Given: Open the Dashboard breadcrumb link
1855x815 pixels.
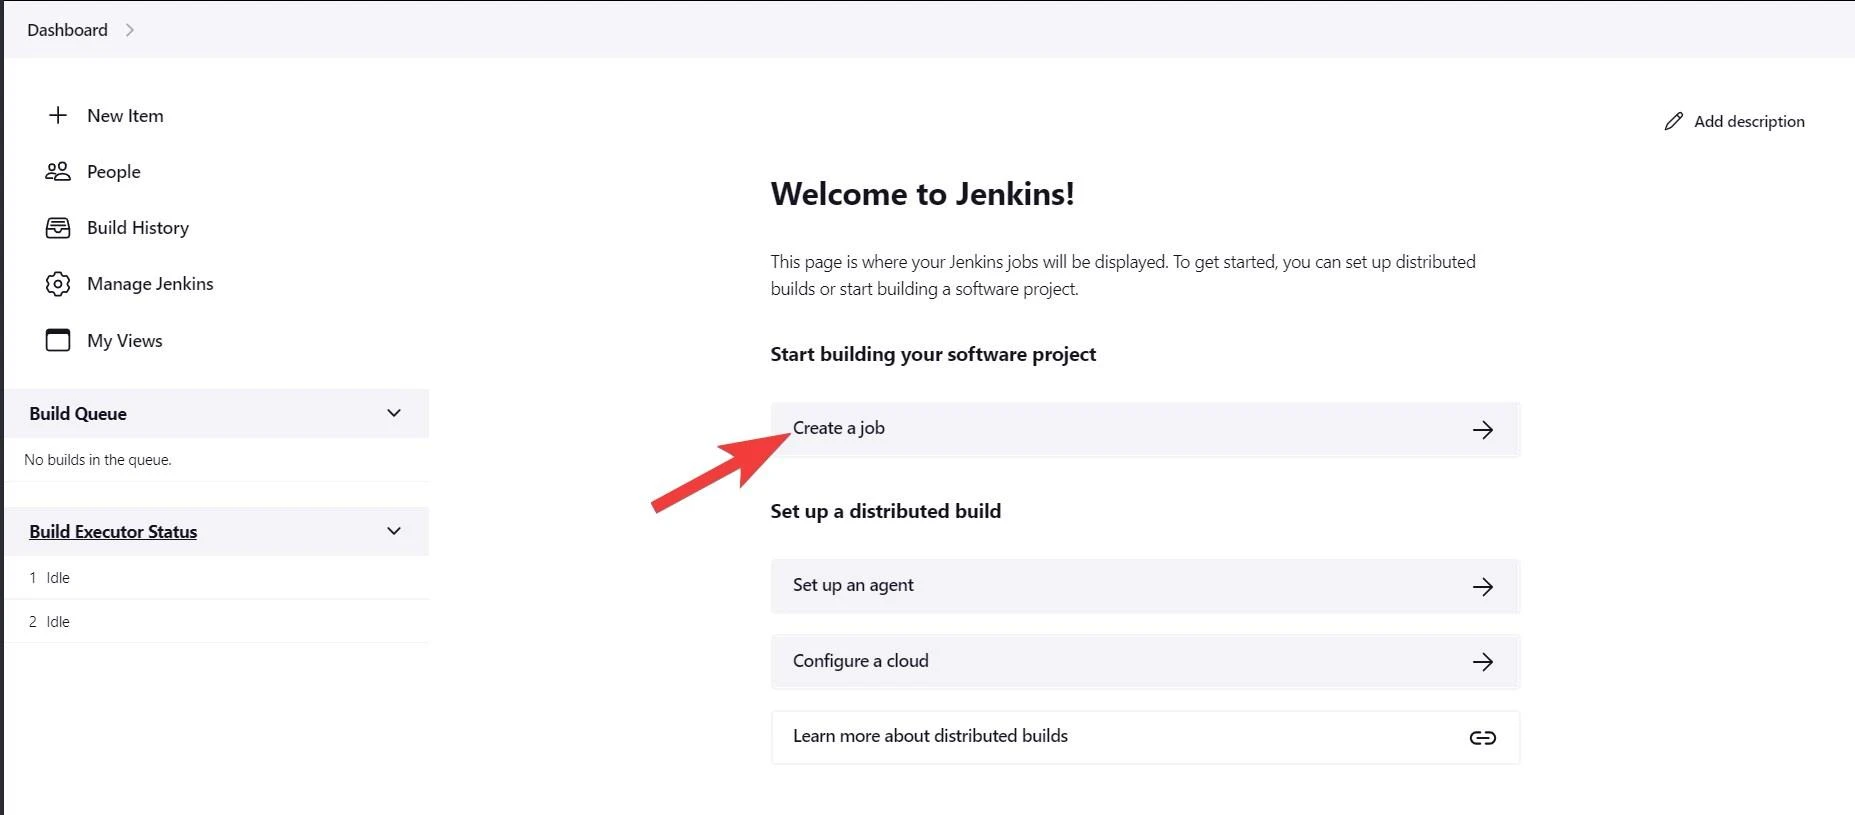Looking at the screenshot, I should (x=66, y=30).
